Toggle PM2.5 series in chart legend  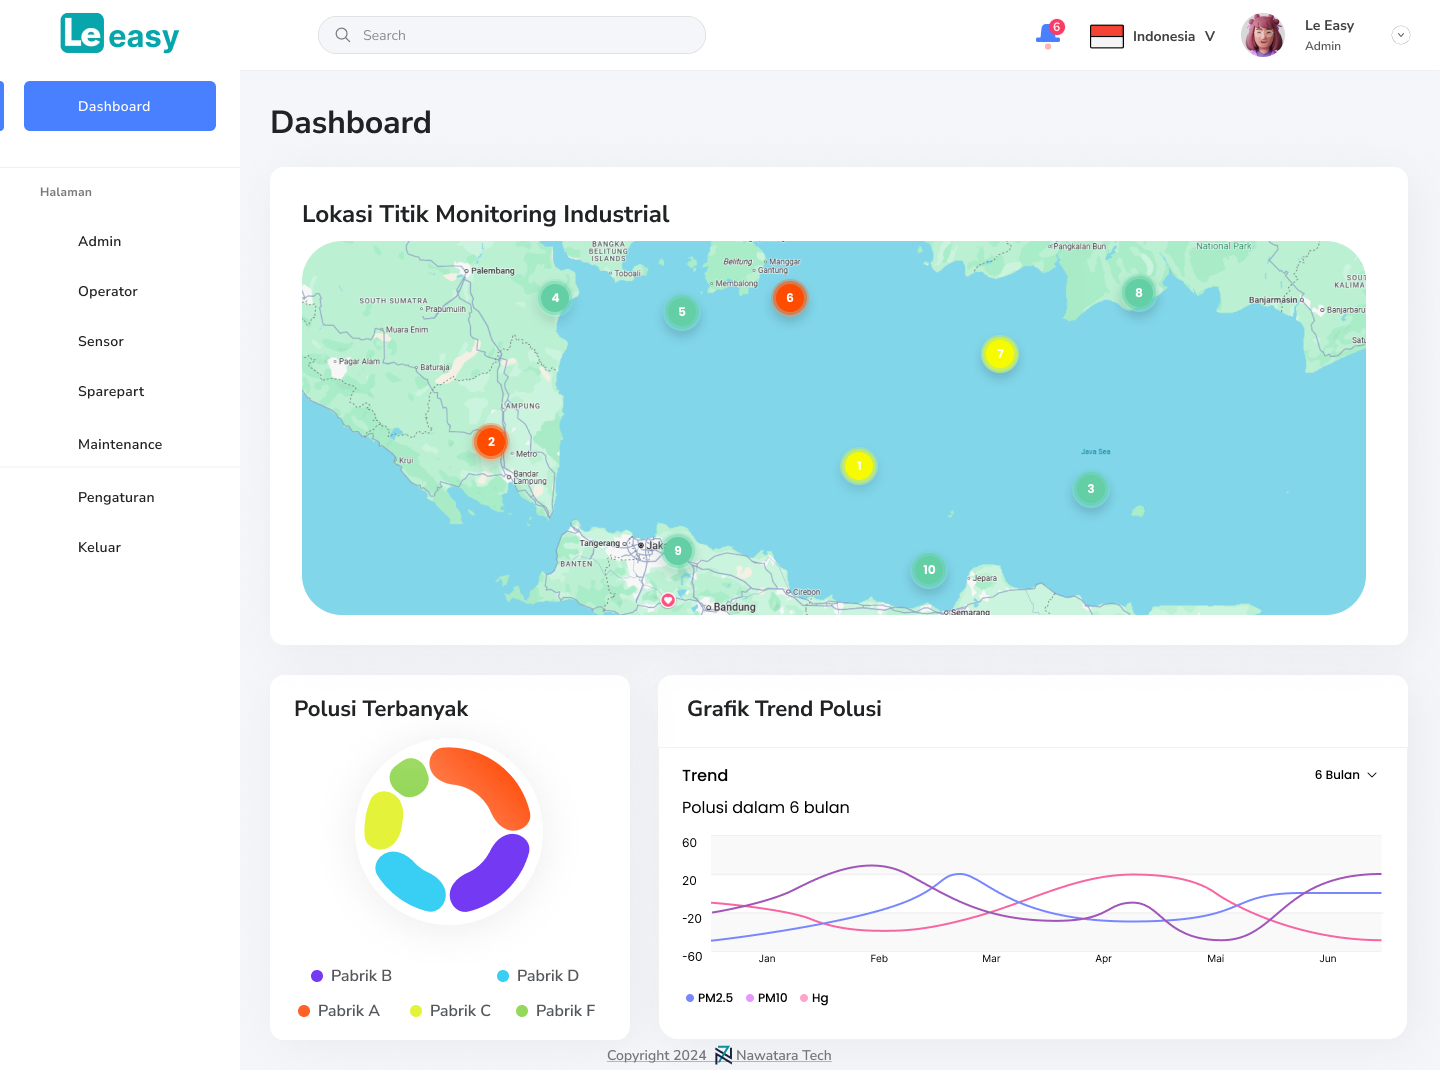click(710, 998)
